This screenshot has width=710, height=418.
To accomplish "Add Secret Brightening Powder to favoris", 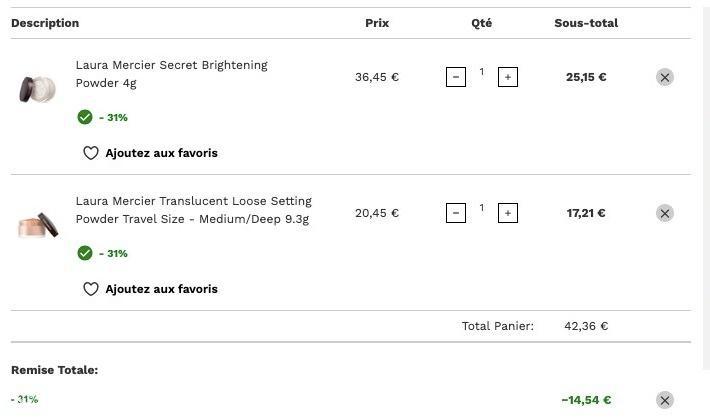I will [x=161, y=153].
